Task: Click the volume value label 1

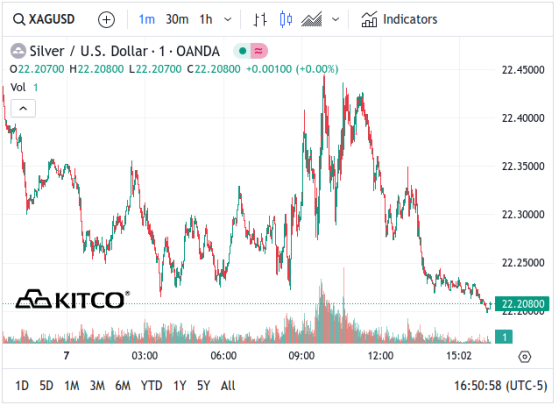Action: [x=504, y=337]
